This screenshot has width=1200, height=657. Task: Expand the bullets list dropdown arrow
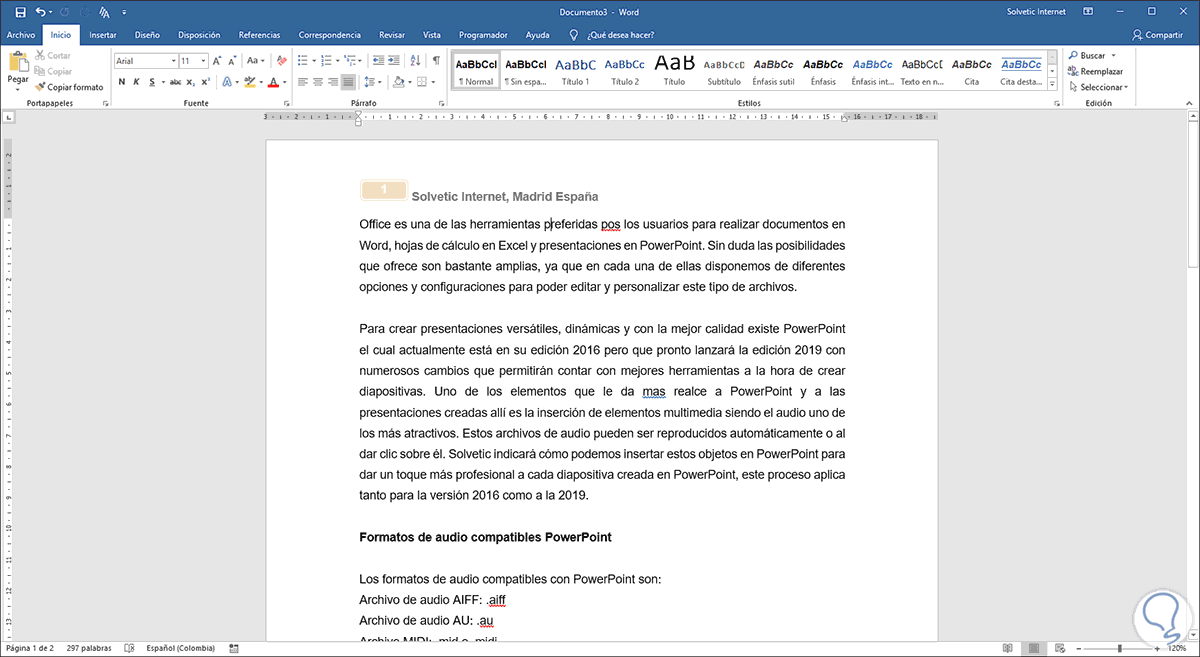point(313,61)
